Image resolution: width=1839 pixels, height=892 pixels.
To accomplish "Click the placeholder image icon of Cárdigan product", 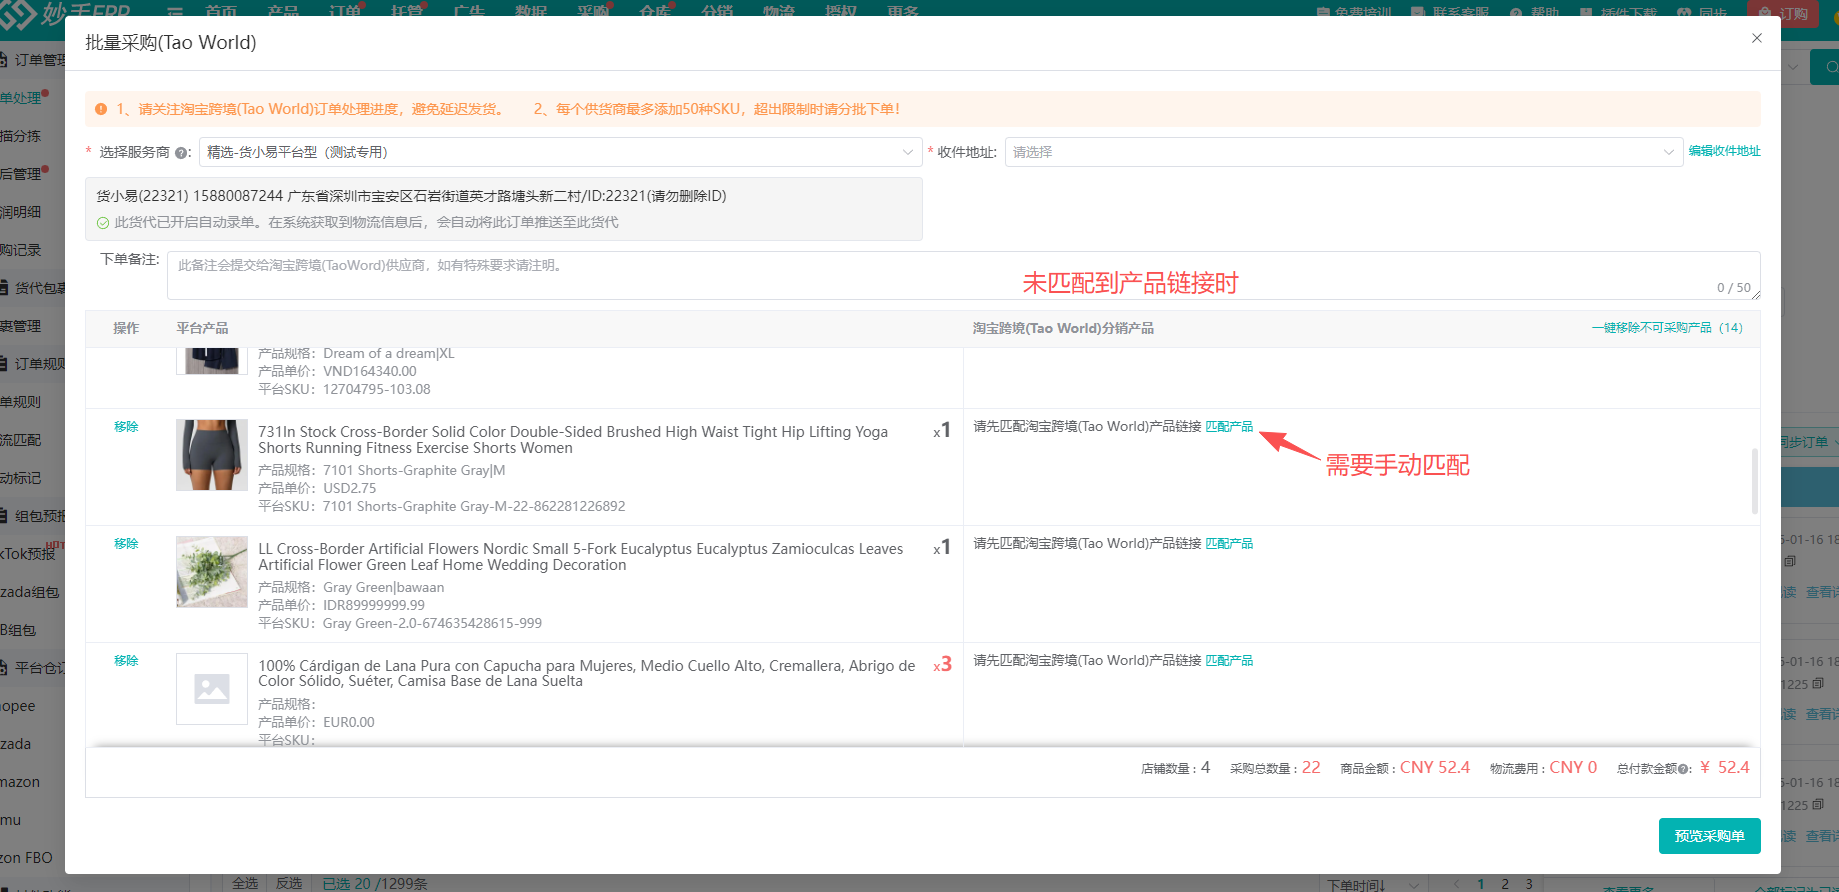I will 212,689.
